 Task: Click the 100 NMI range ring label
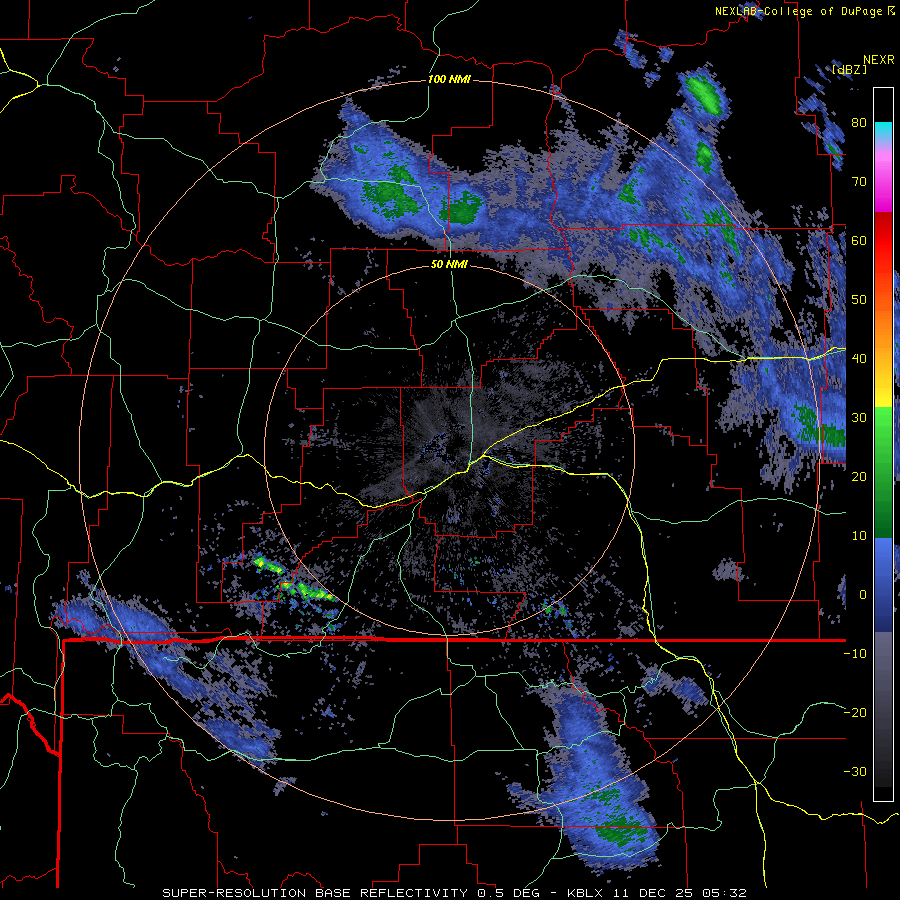tap(449, 79)
